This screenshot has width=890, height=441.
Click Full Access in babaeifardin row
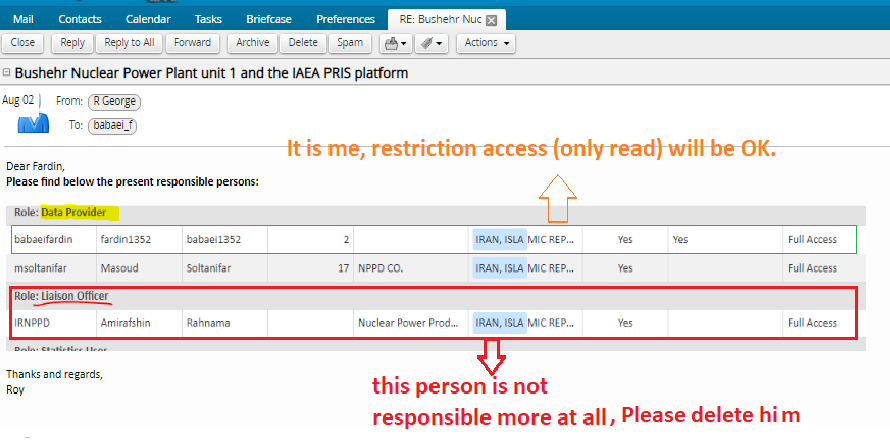pyautogui.click(x=812, y=240)
